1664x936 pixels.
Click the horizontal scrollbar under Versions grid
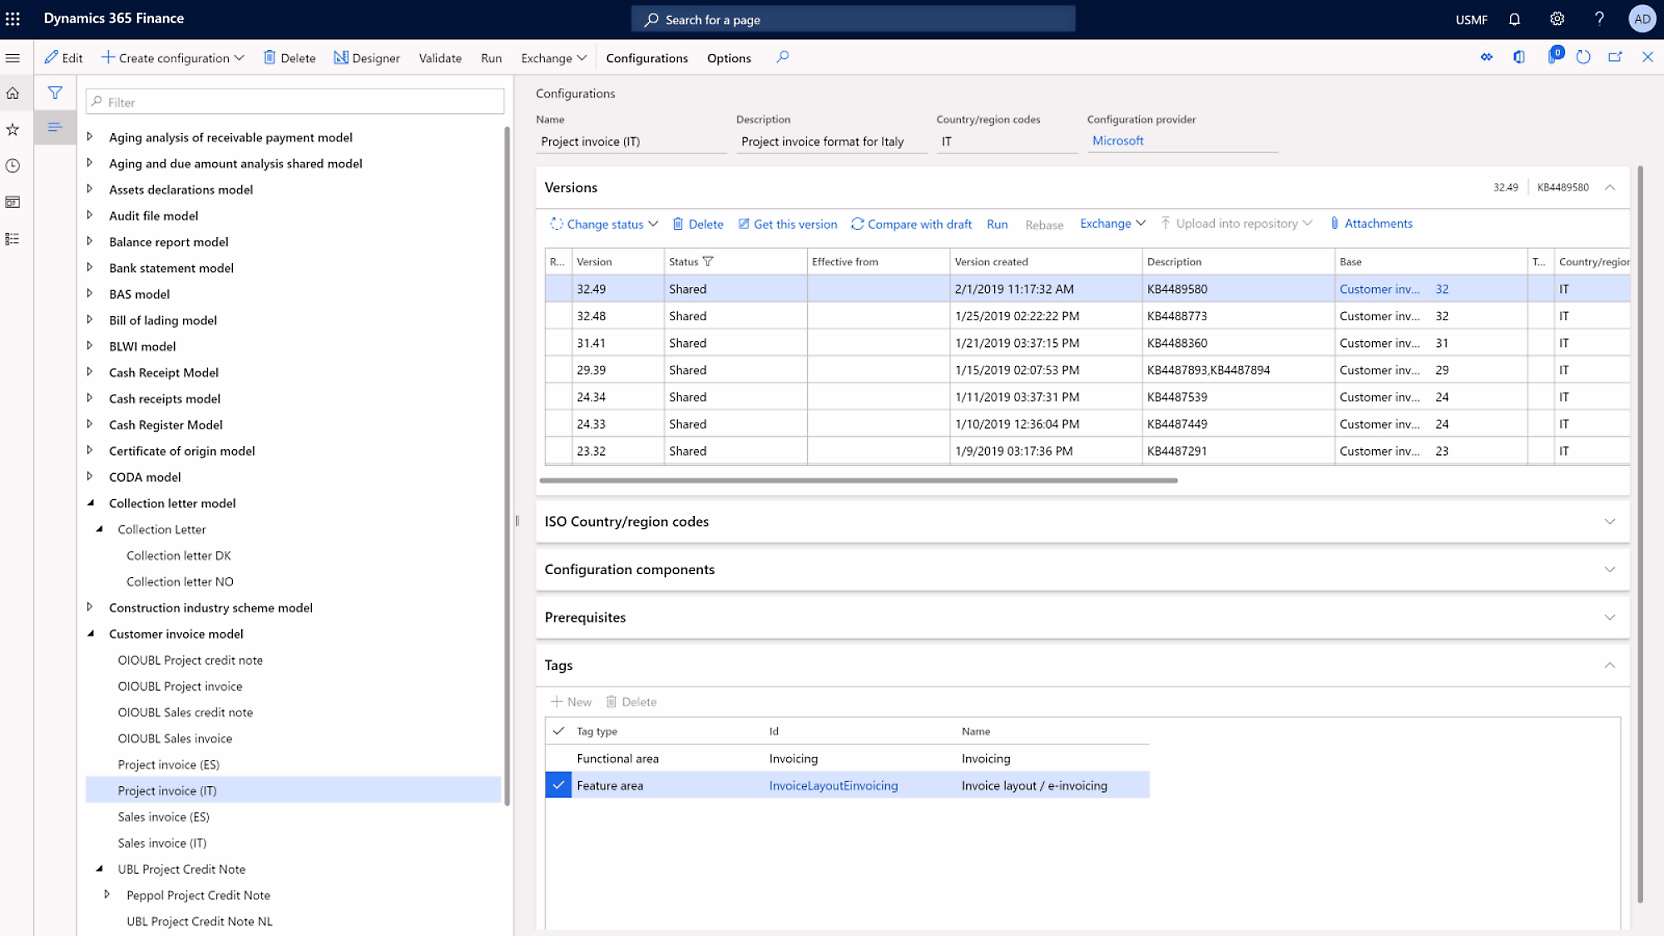[858, 480]
